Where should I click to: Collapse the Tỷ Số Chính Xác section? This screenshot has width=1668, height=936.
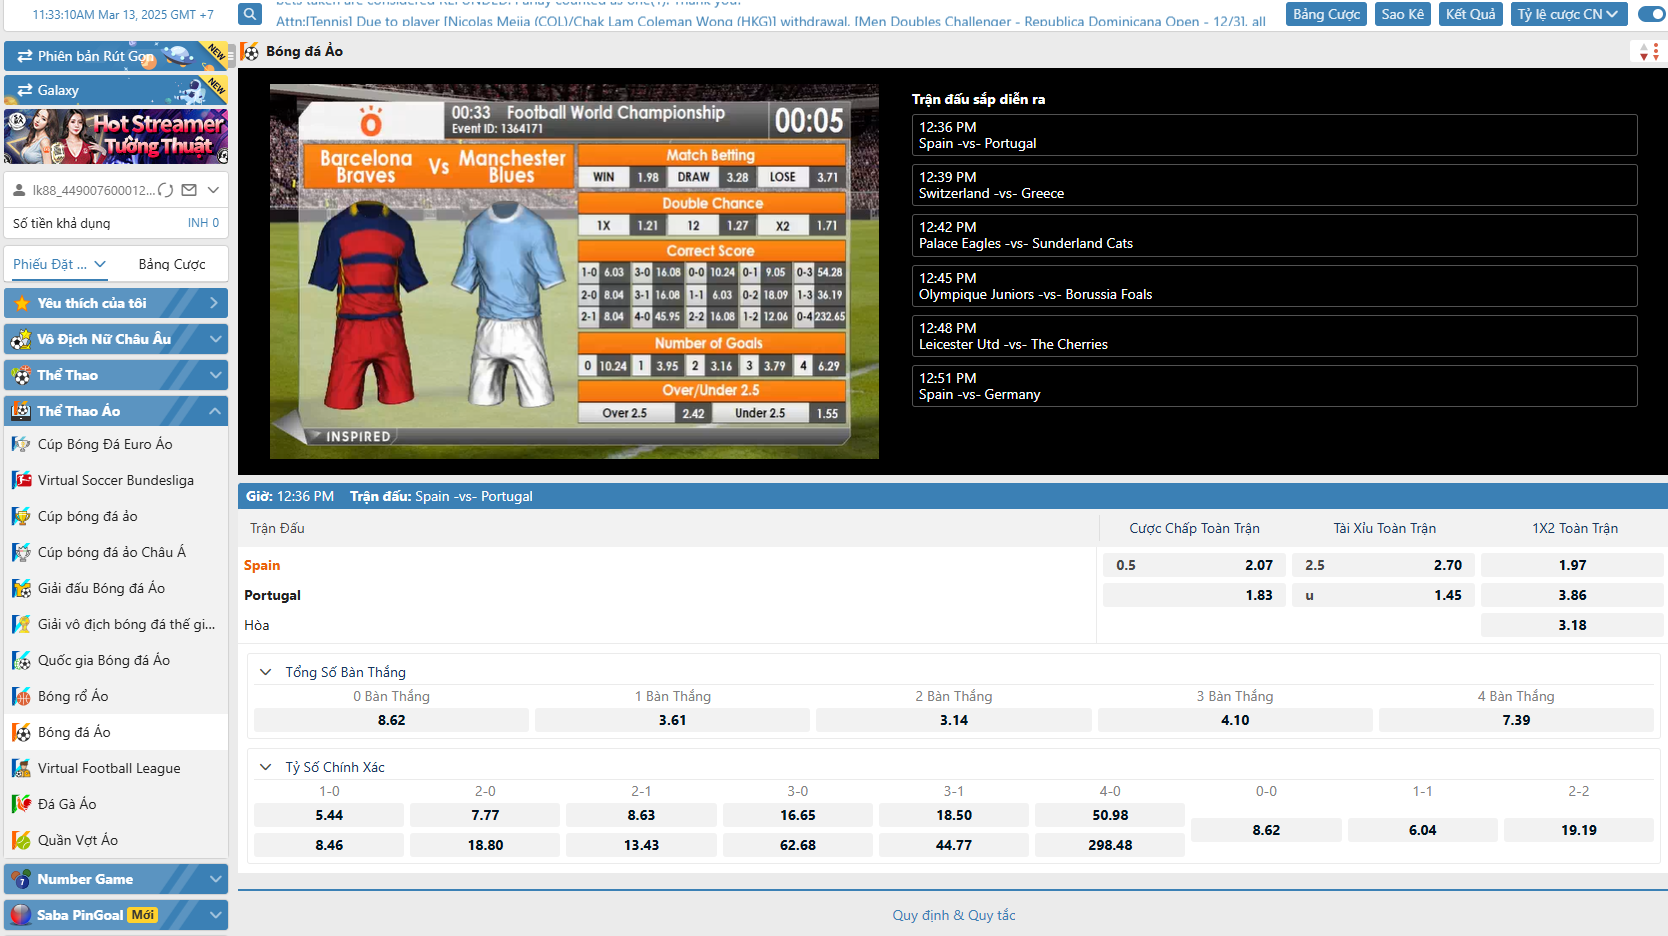point(266,767)
